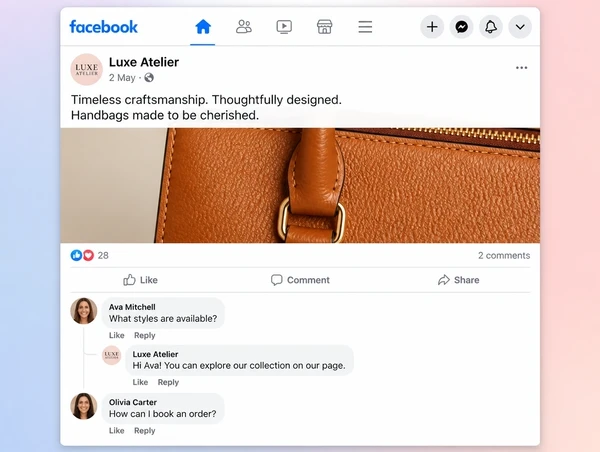The height and width of the screenshot is (452, 600).
Task: Open the Home tab
Action: 203,27
